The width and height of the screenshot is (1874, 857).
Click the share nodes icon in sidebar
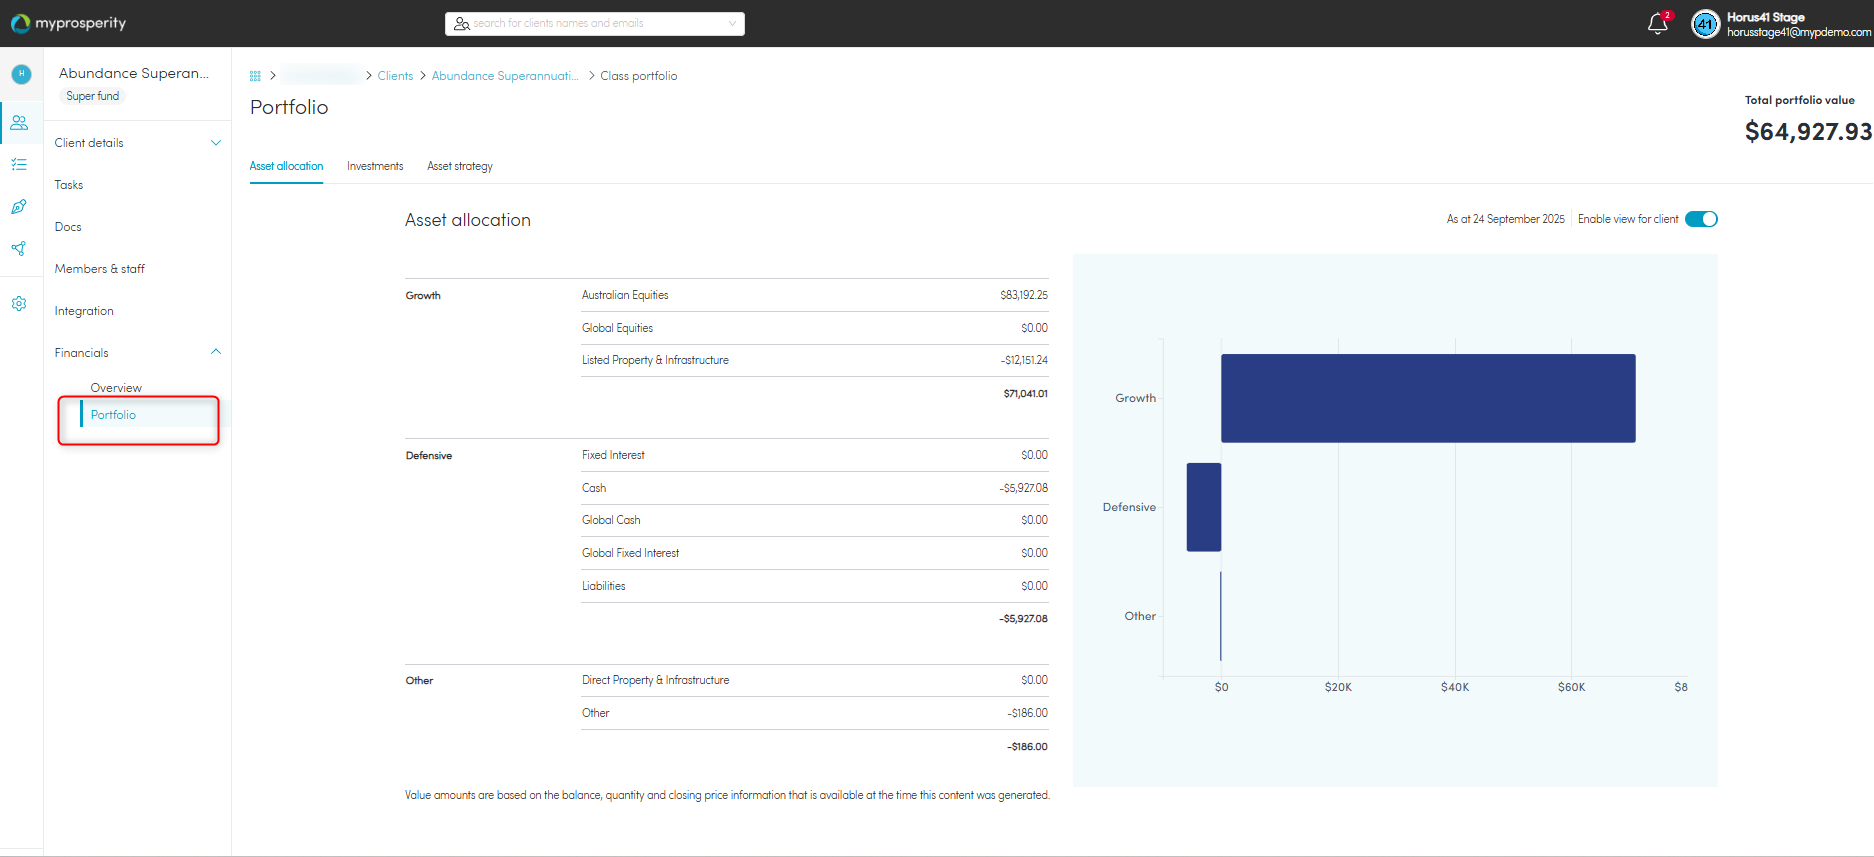19,248
